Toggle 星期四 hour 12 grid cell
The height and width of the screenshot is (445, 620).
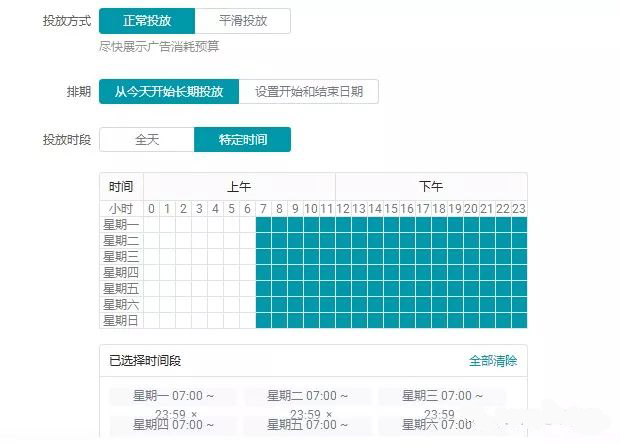pos(343,273)
